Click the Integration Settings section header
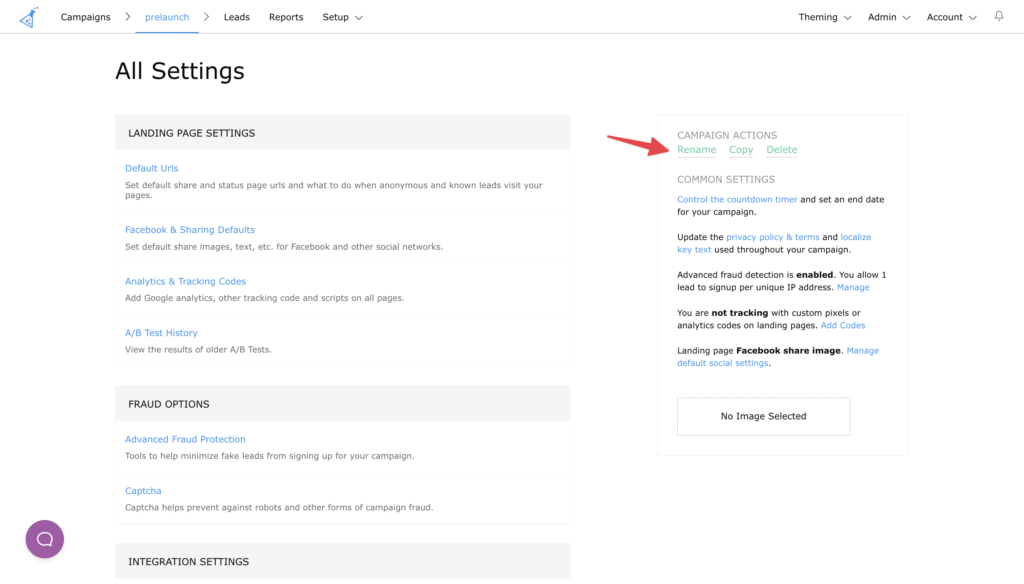The width and height of the screenshot is (1024, 584). coord(342,561)
